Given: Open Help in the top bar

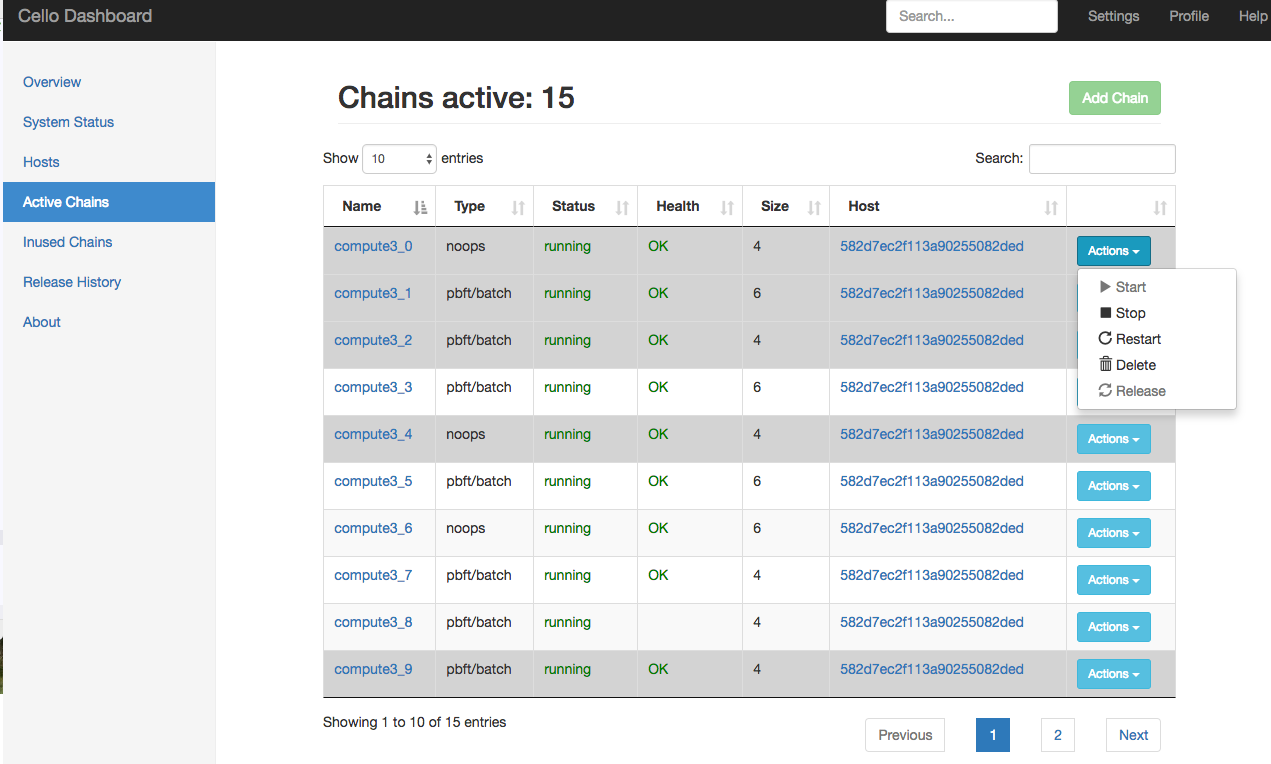Looking at the screenshot, I should tap(1253, 16).
